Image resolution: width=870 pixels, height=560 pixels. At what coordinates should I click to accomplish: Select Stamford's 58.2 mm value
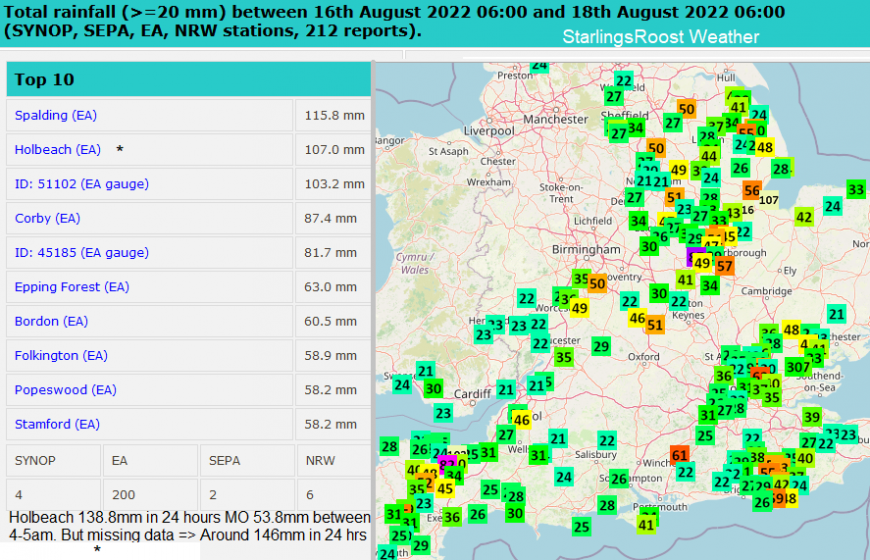(330, 425)
